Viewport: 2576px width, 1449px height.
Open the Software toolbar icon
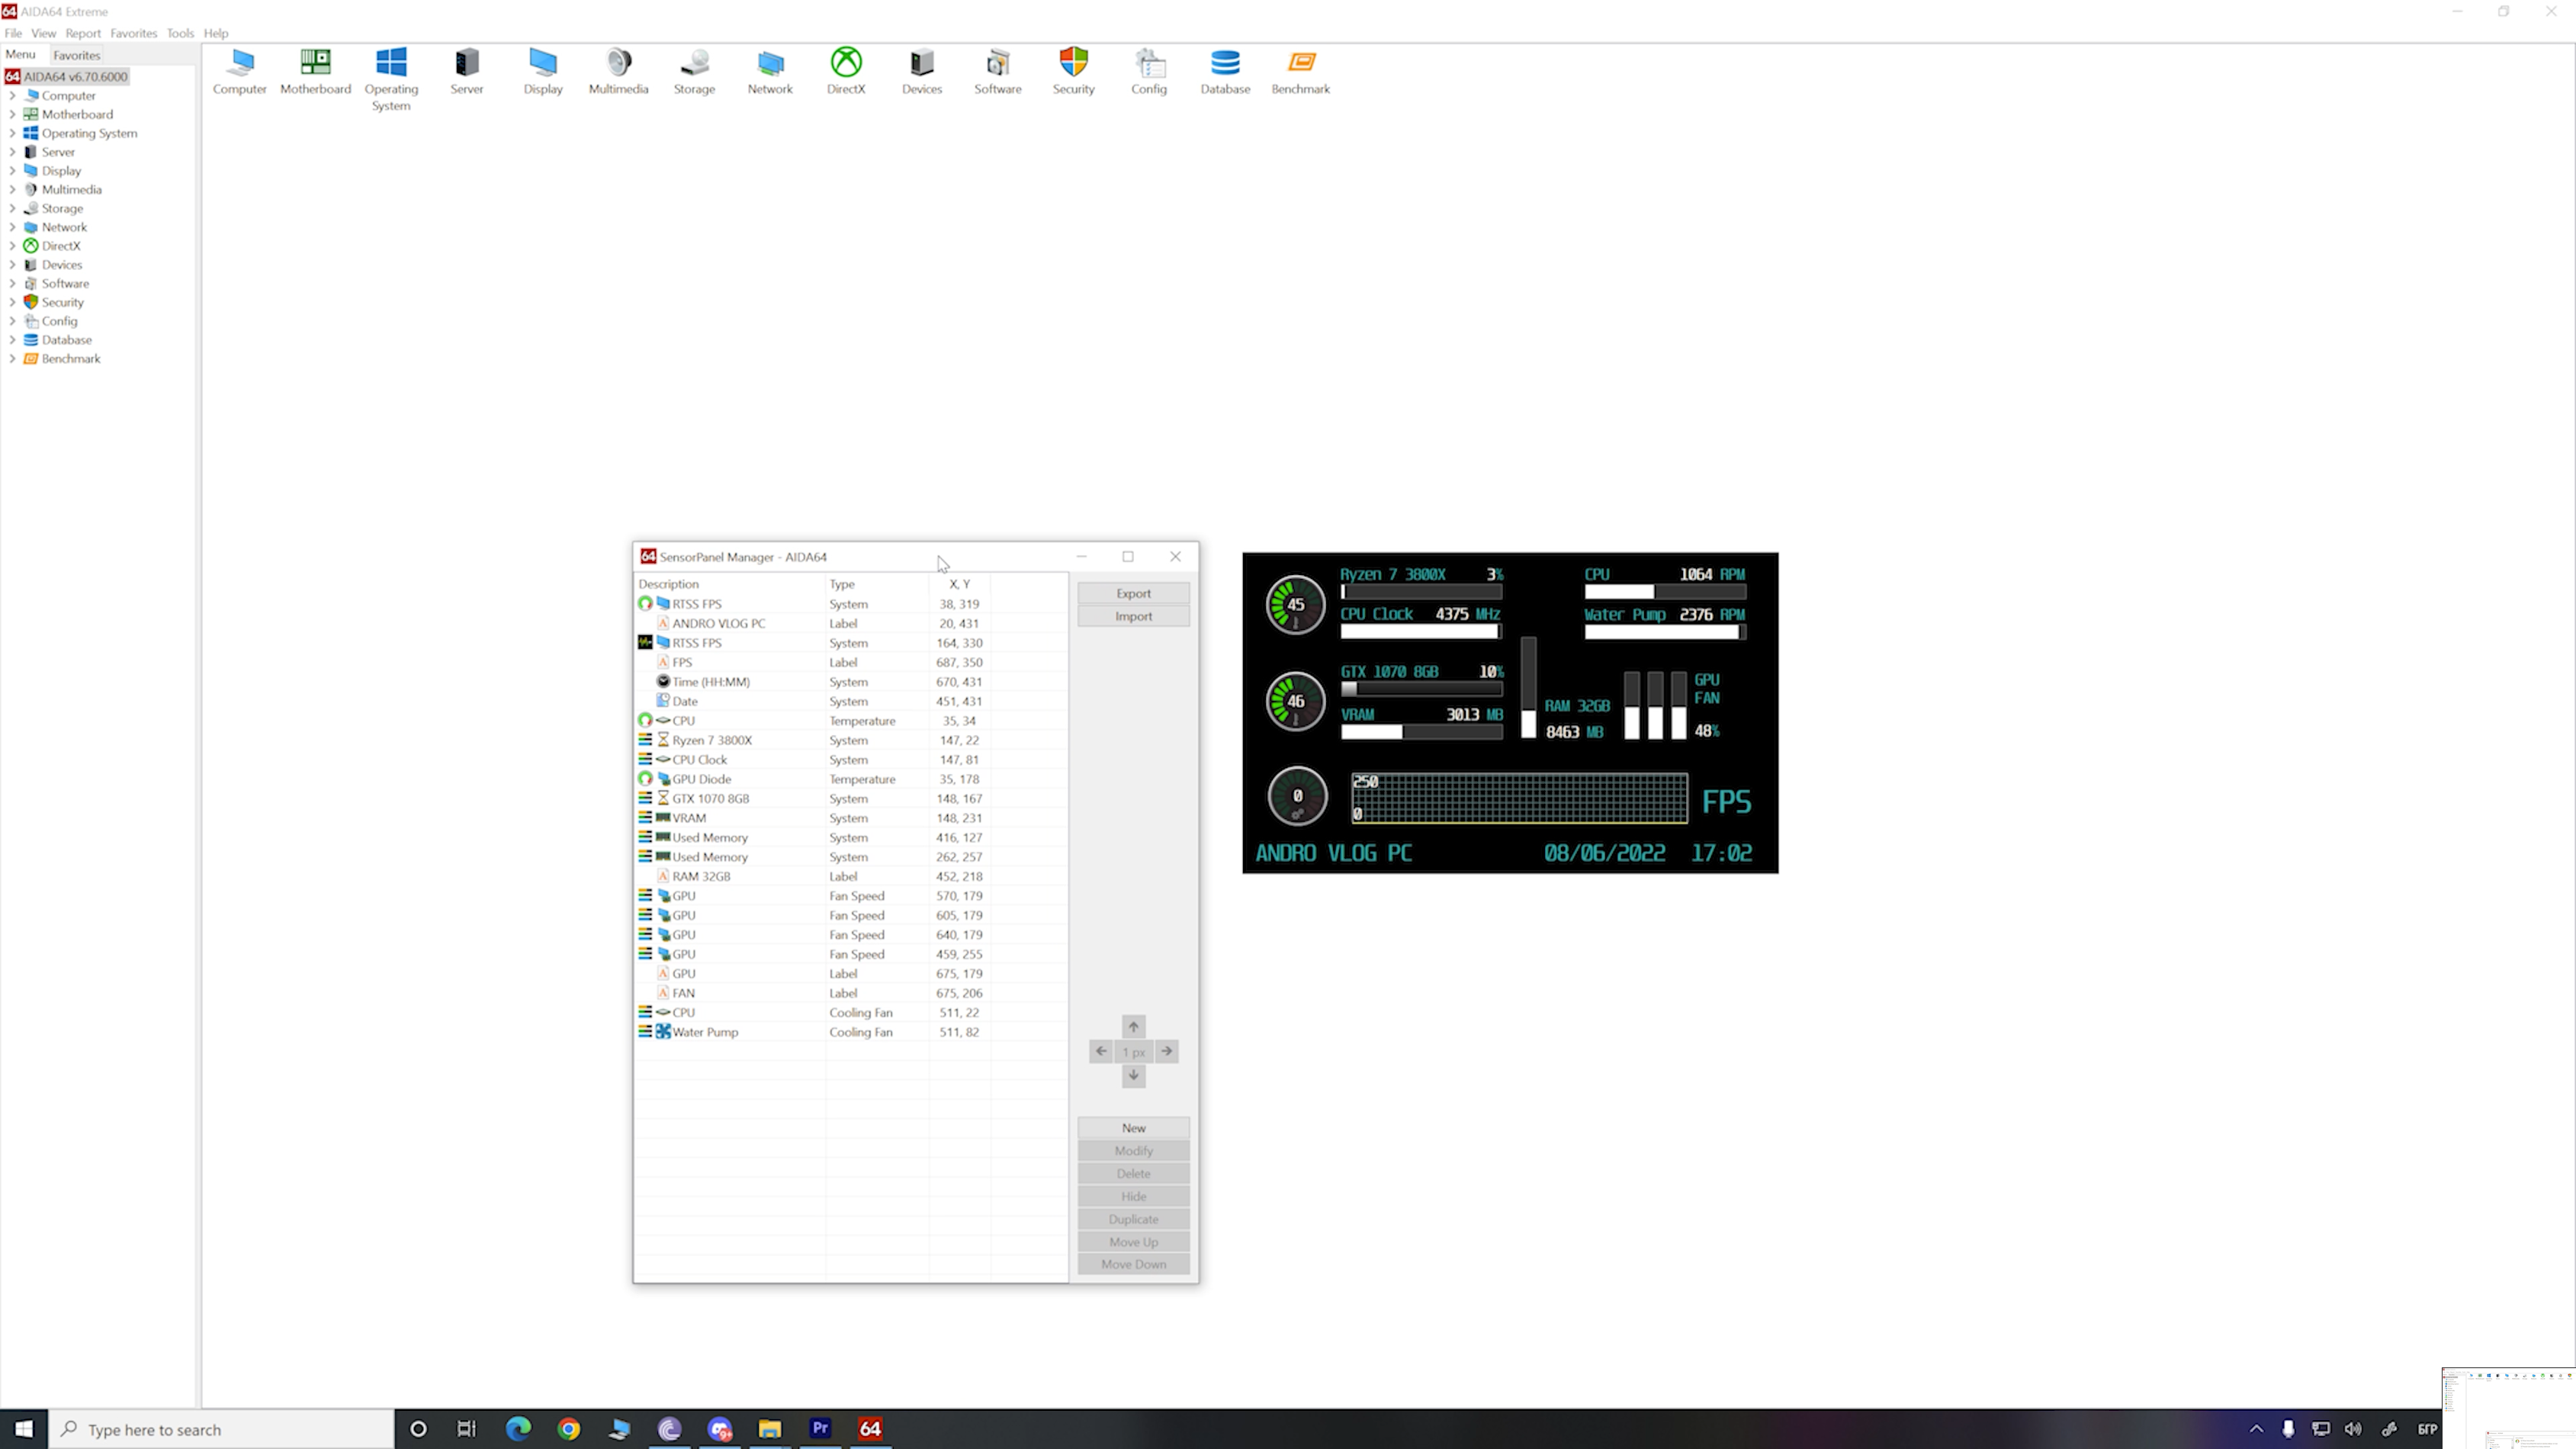(x=998, y=71)
